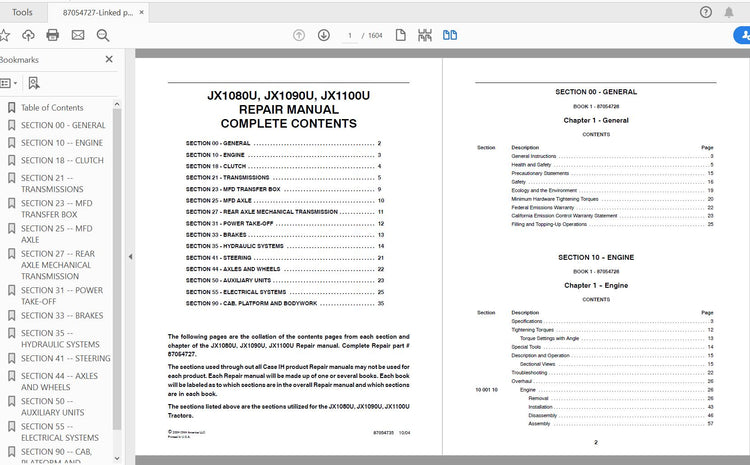Select single page view icon
The height and width of the screenshot is (465, 750).
tap(401, 35)
